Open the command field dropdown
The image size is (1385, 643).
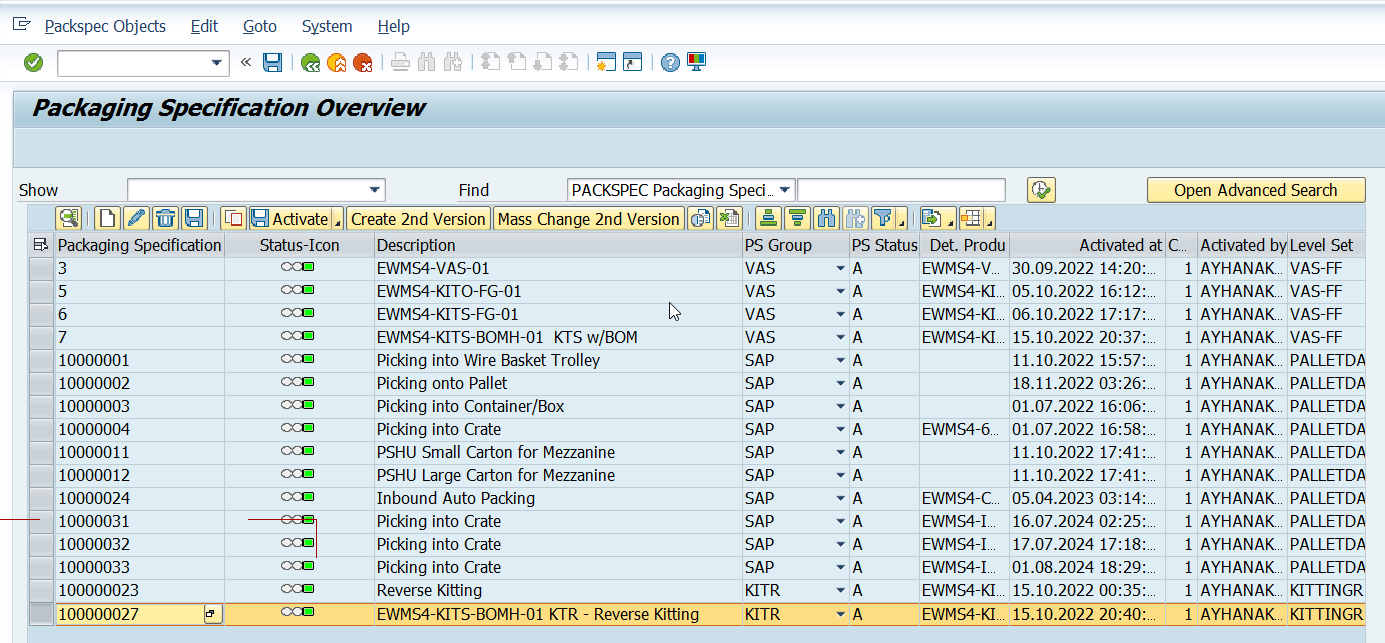tap(217, 63)
